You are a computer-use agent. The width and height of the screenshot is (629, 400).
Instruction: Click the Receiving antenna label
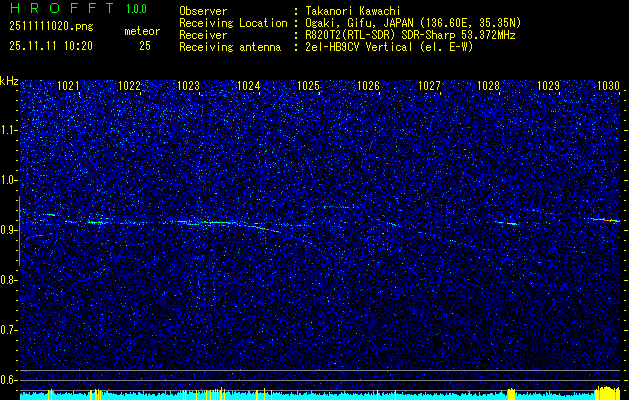pyautogui.click(x=230, y=47)
